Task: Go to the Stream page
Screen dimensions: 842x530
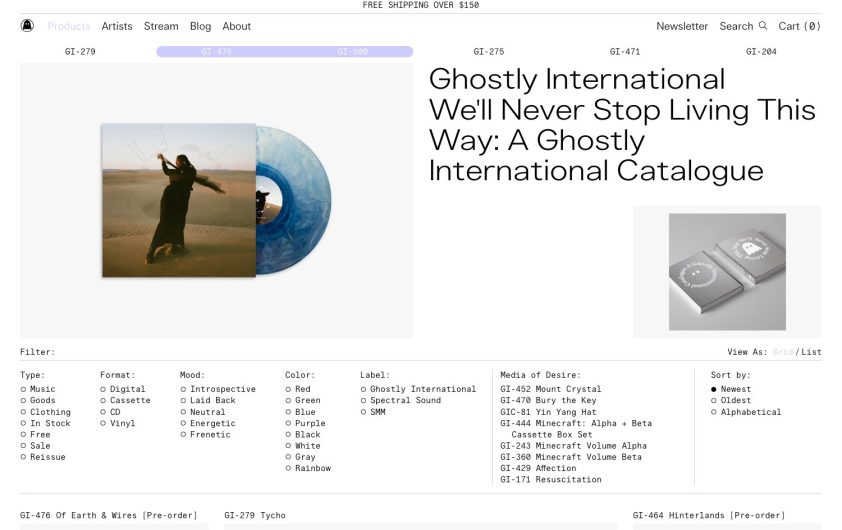Action: pos(161,26)
